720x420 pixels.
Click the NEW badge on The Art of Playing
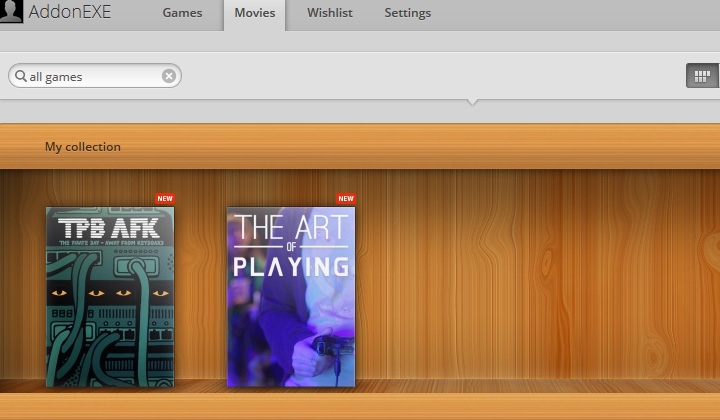tap(346, 198)
